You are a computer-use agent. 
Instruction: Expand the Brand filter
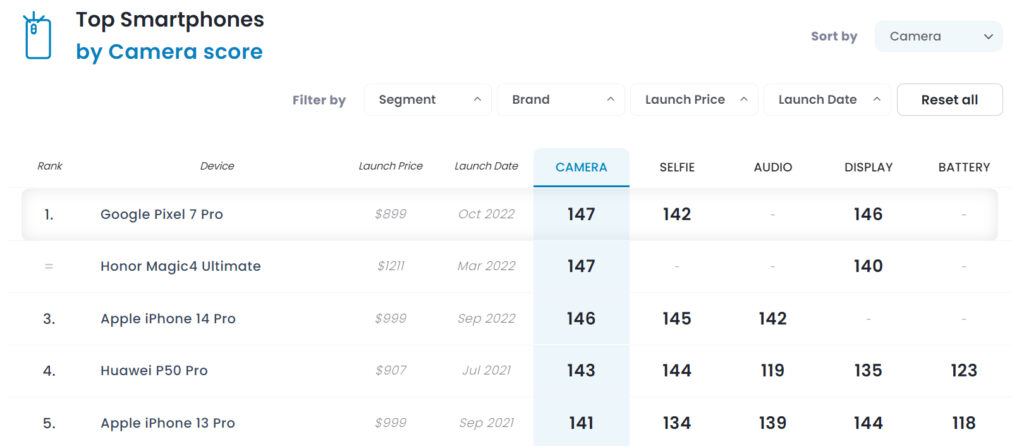561,100
